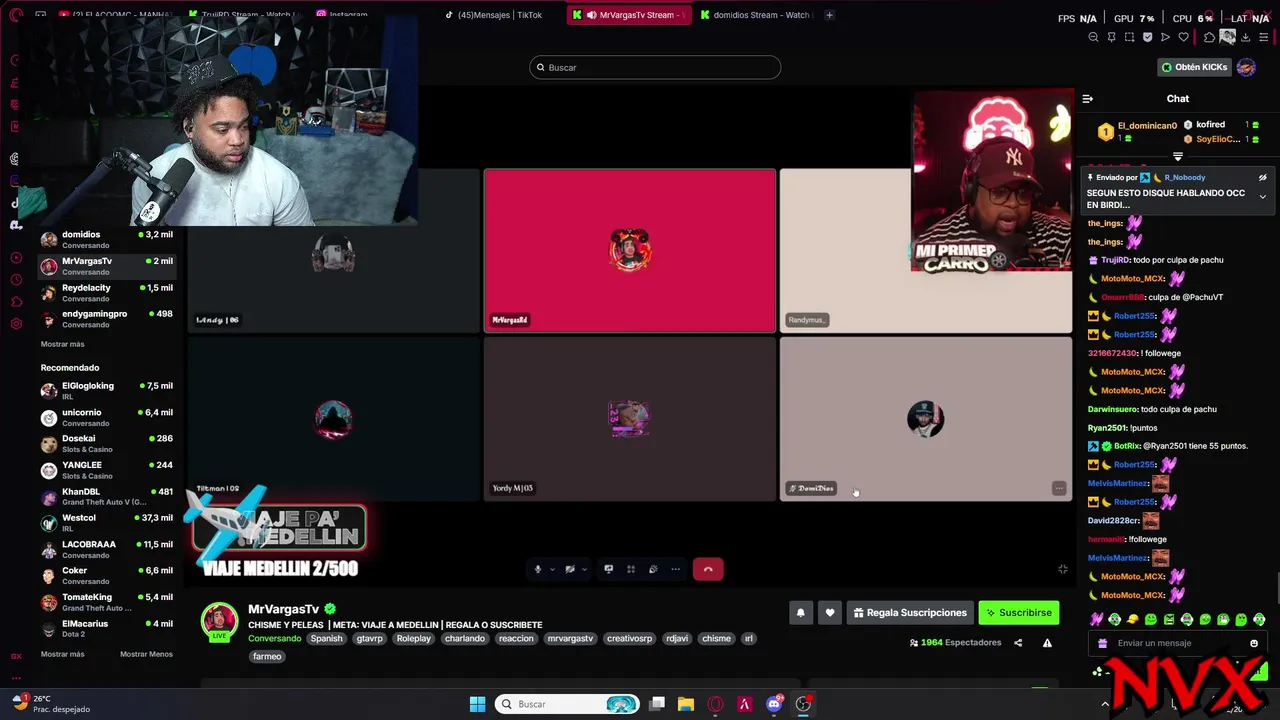Open the extensions cube icon
1280x720 pixels.
tap(1209, 37)
